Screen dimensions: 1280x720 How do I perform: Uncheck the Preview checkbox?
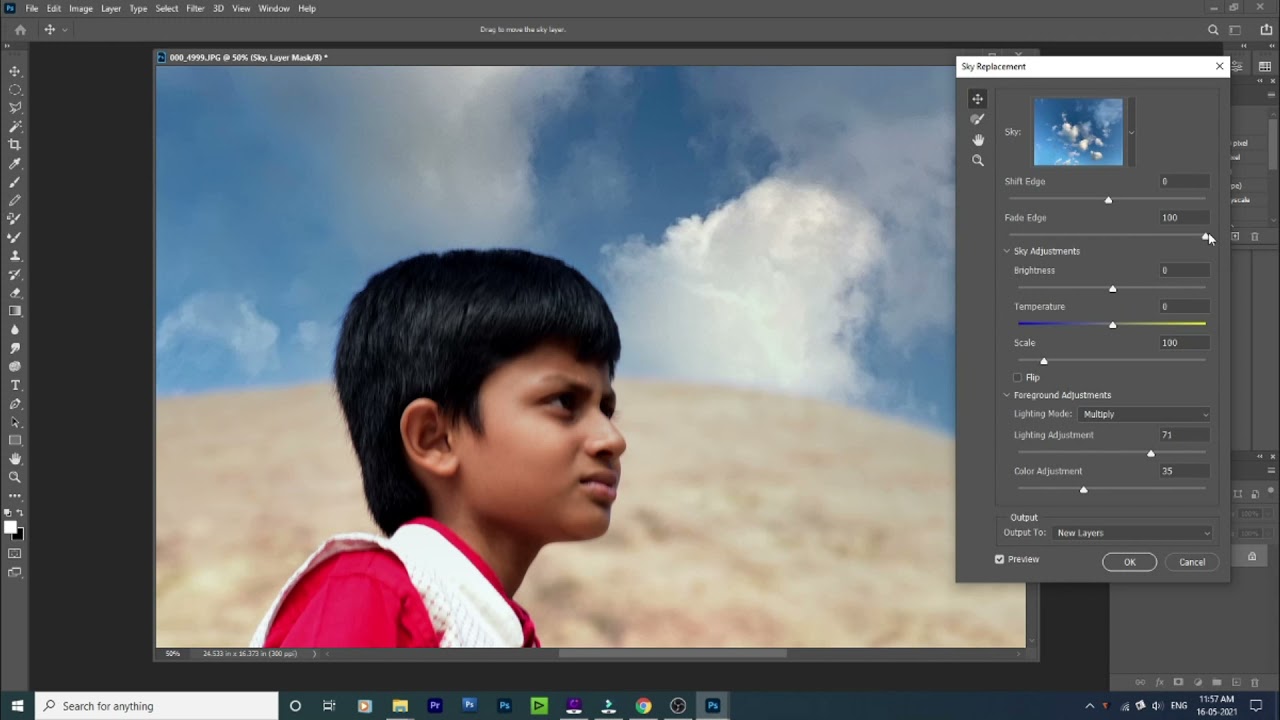tap(999, 559)
